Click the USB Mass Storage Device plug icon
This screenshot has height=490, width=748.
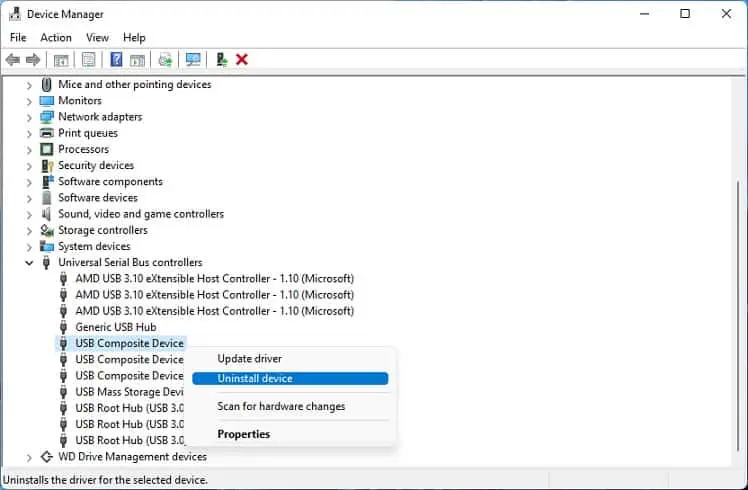pyautogui.click(x=63, y=392)
